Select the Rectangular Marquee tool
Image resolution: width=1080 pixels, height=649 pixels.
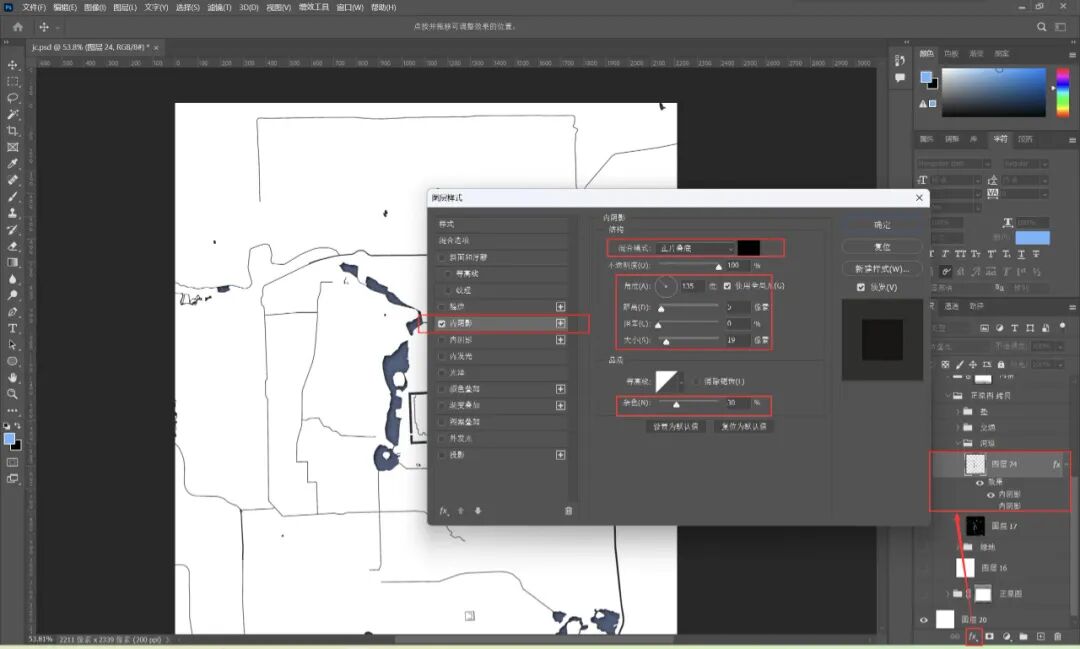point(12,81)
